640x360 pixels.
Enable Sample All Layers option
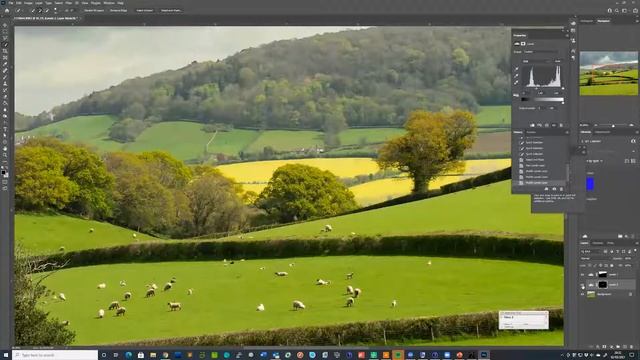coord(94,10)
